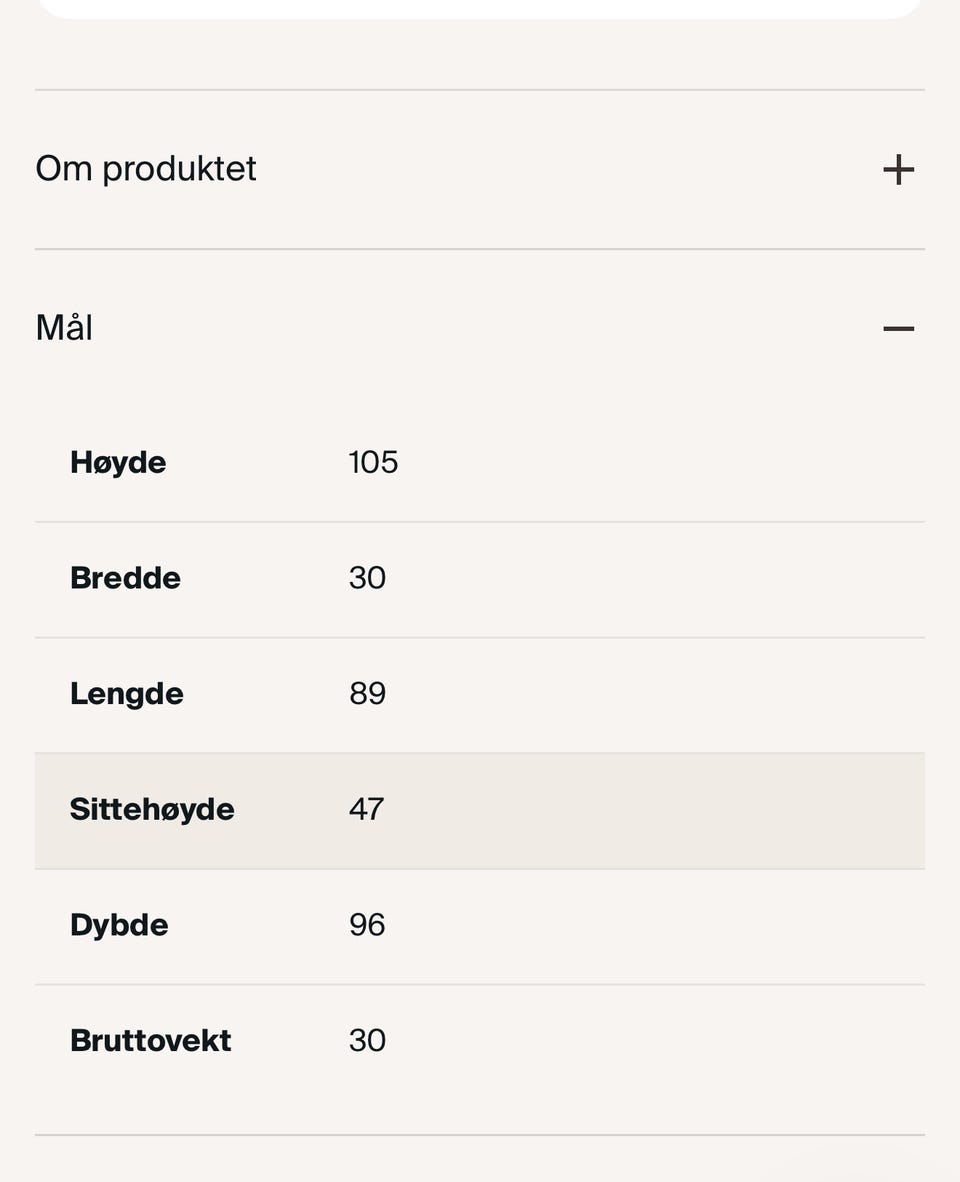Click the Mål section heading
Viewport: 960px width, 1182px height.
point(64,328)
